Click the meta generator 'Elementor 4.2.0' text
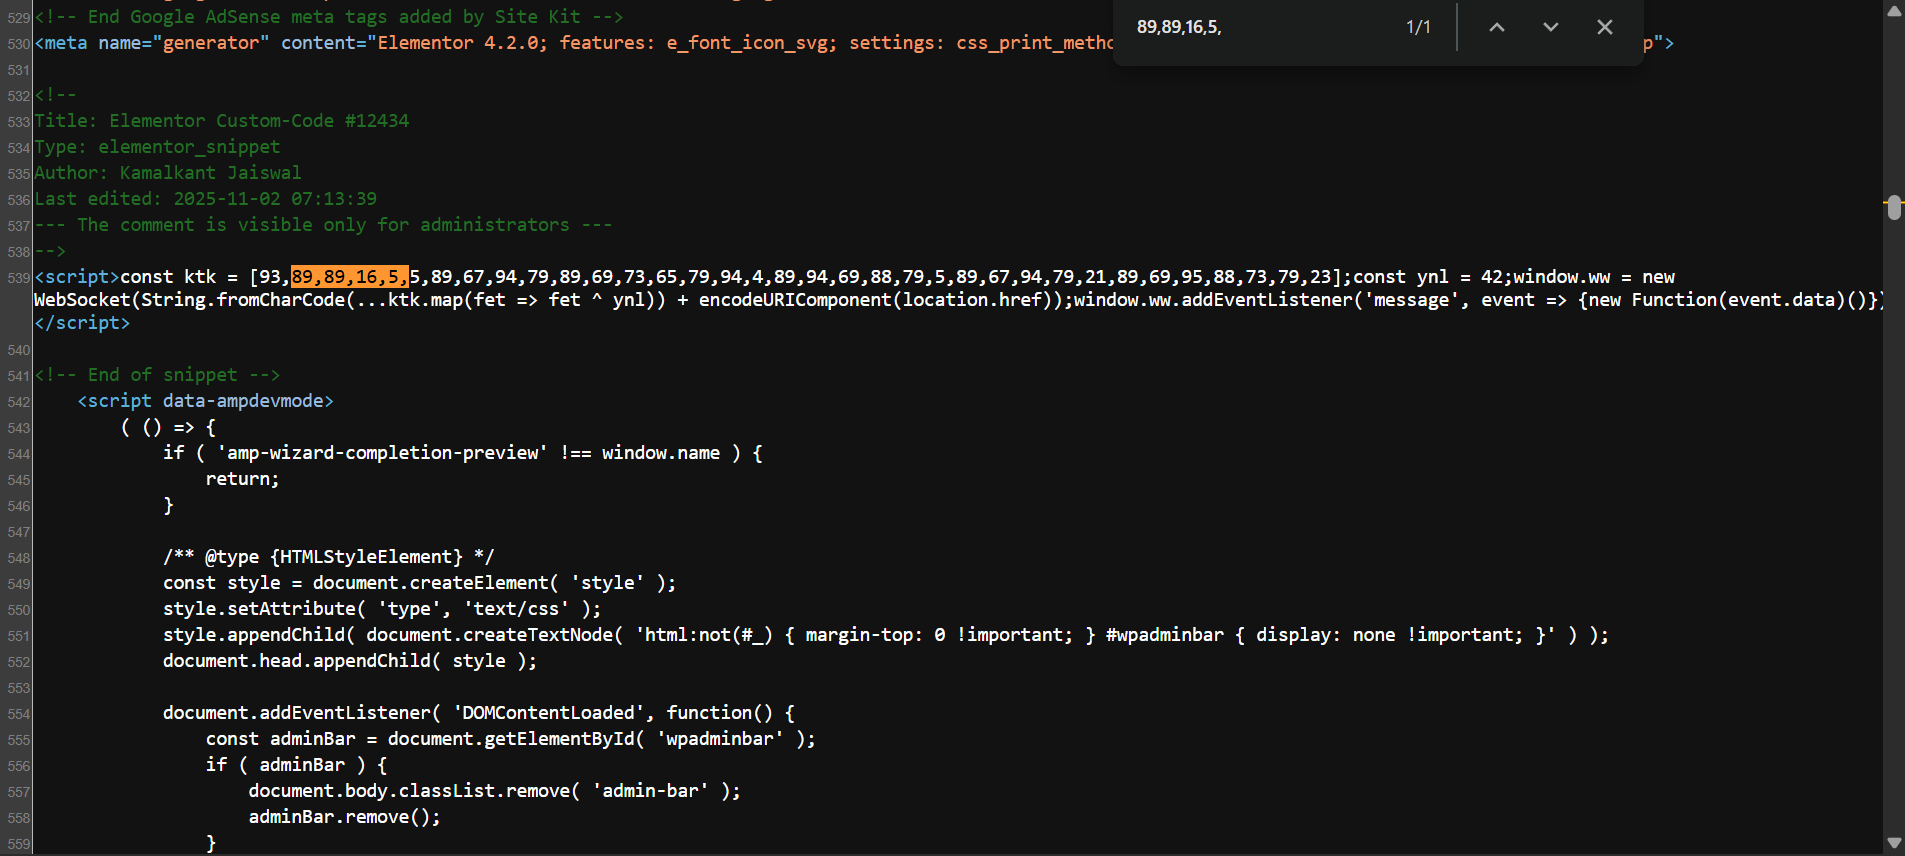Screen dimensions: 1905x856 (x=458, y=43)
